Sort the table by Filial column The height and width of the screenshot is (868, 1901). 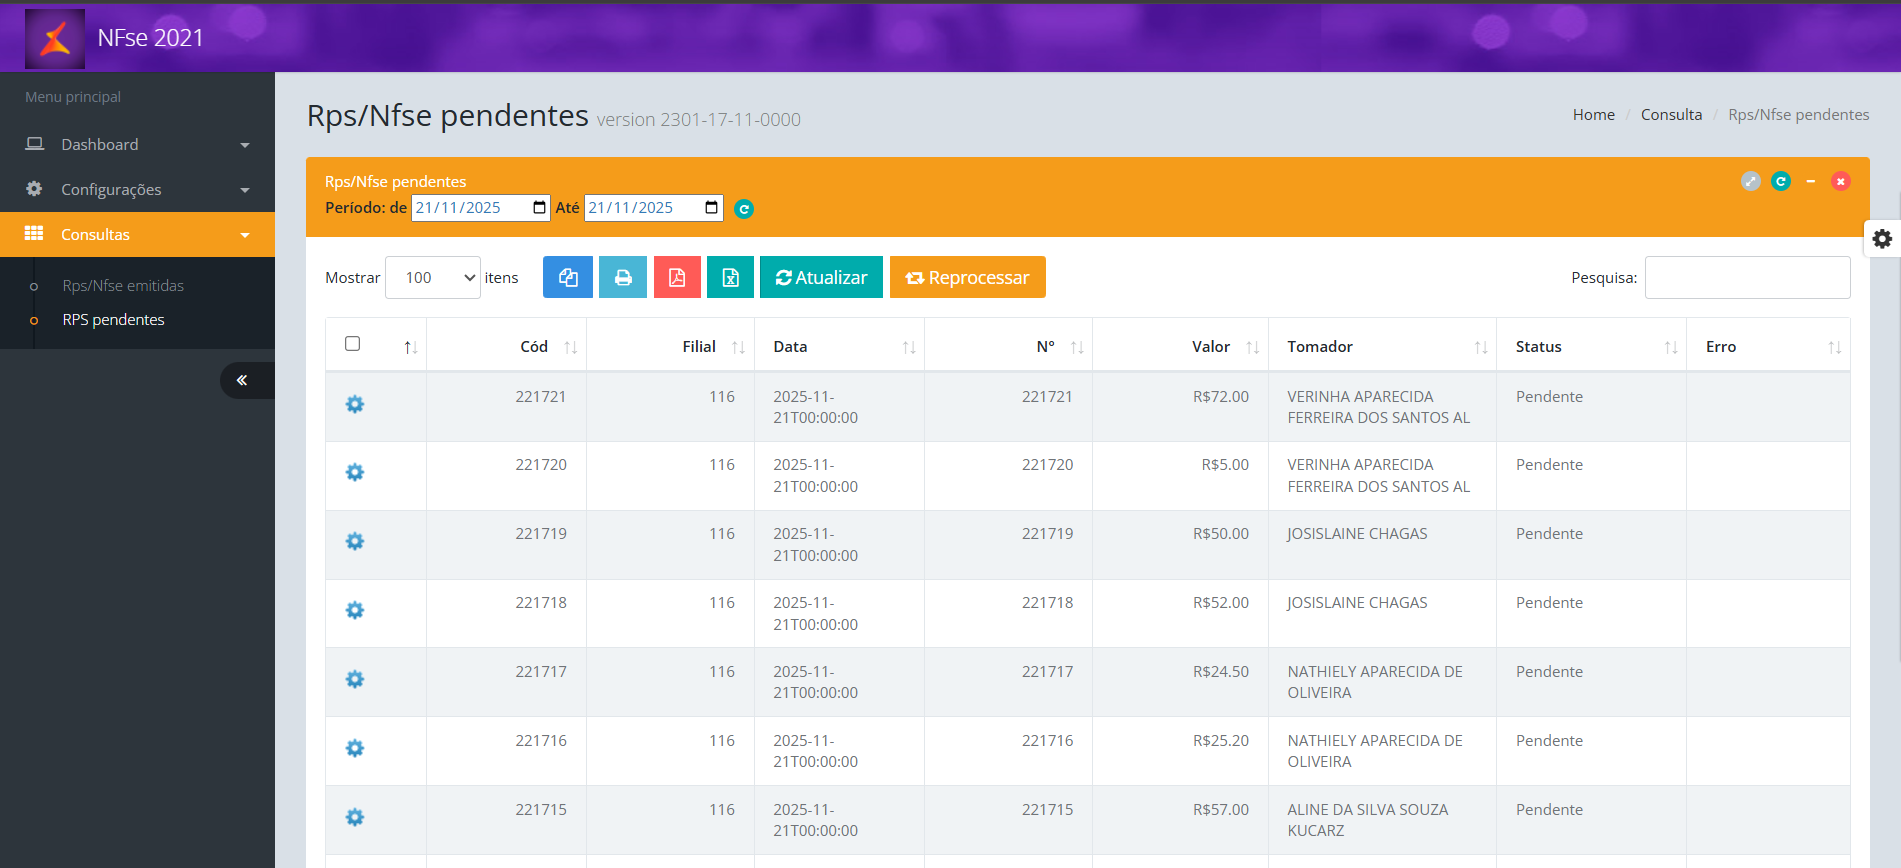671,346
